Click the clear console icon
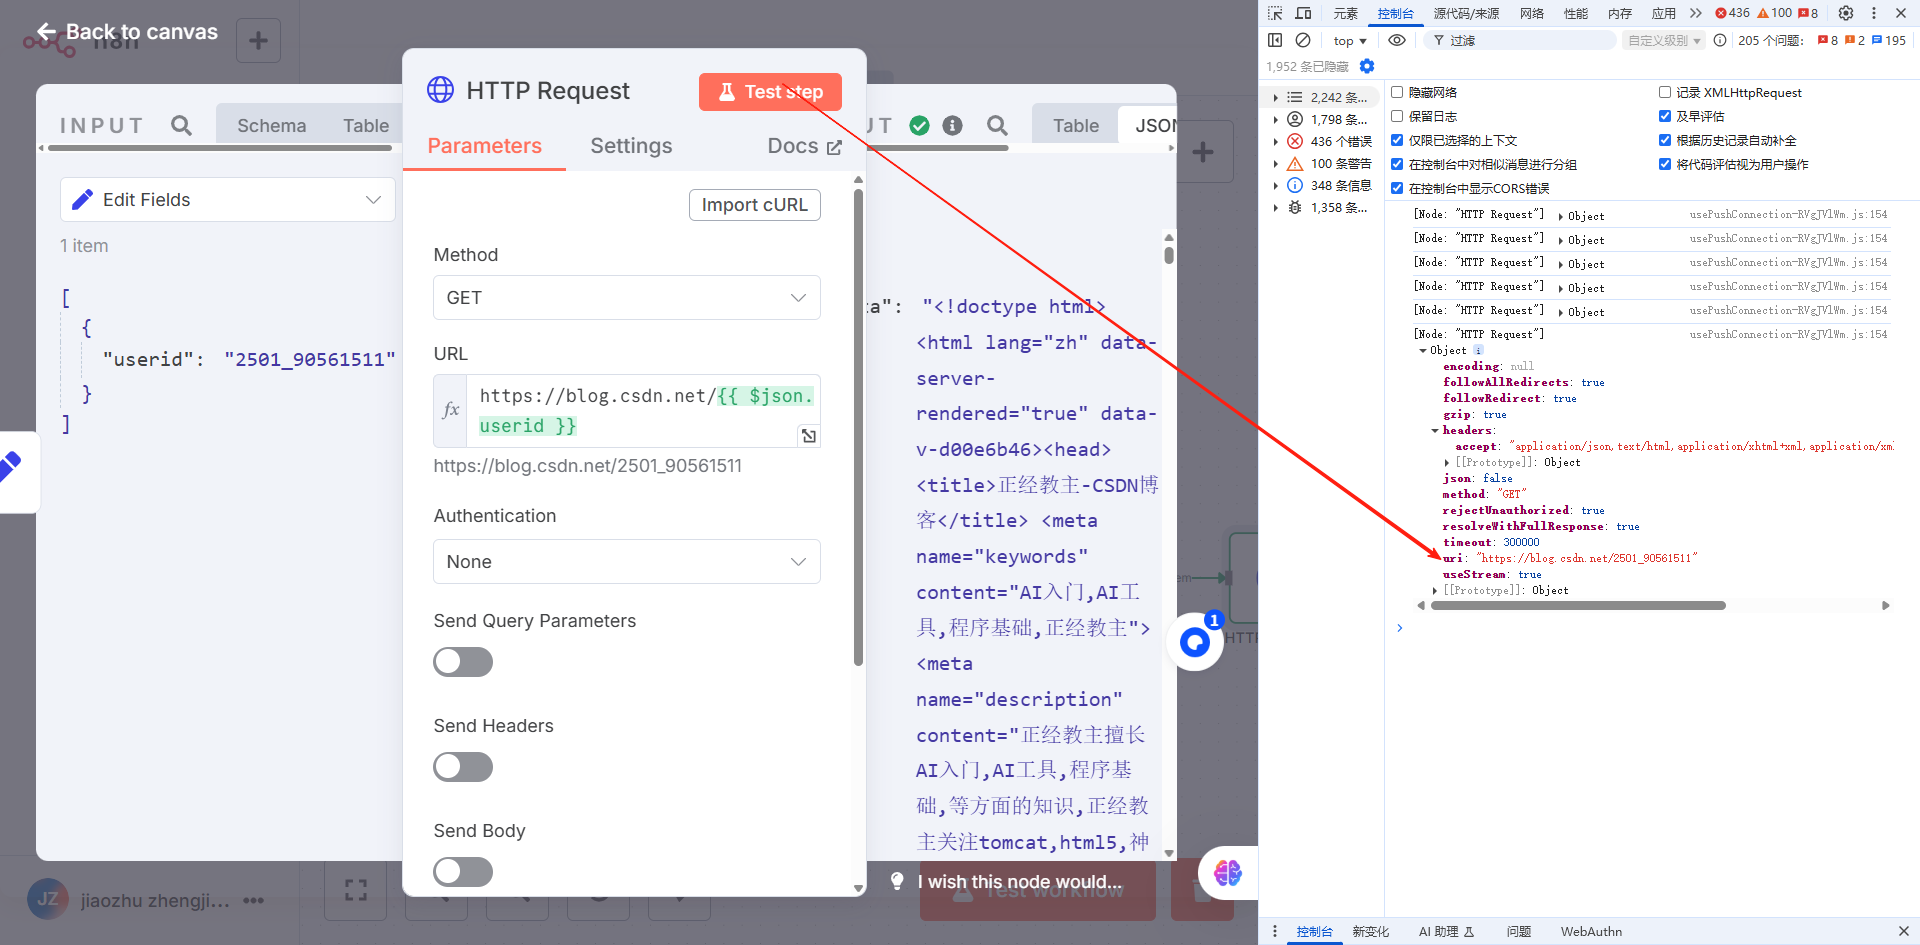This screenshot has height=945, width=1920. pos(1303,40)
